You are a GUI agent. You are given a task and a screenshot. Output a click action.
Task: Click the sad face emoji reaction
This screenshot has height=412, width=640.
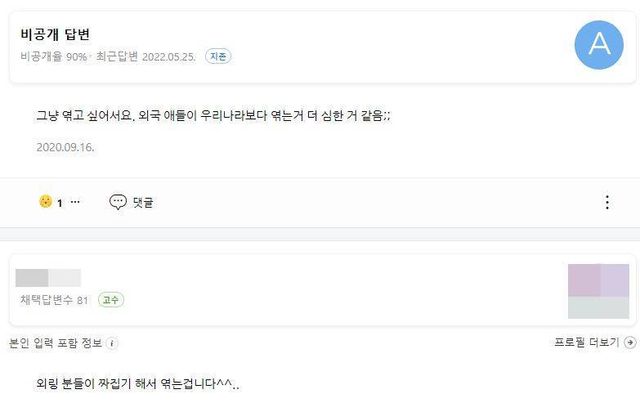coord(45,202)
